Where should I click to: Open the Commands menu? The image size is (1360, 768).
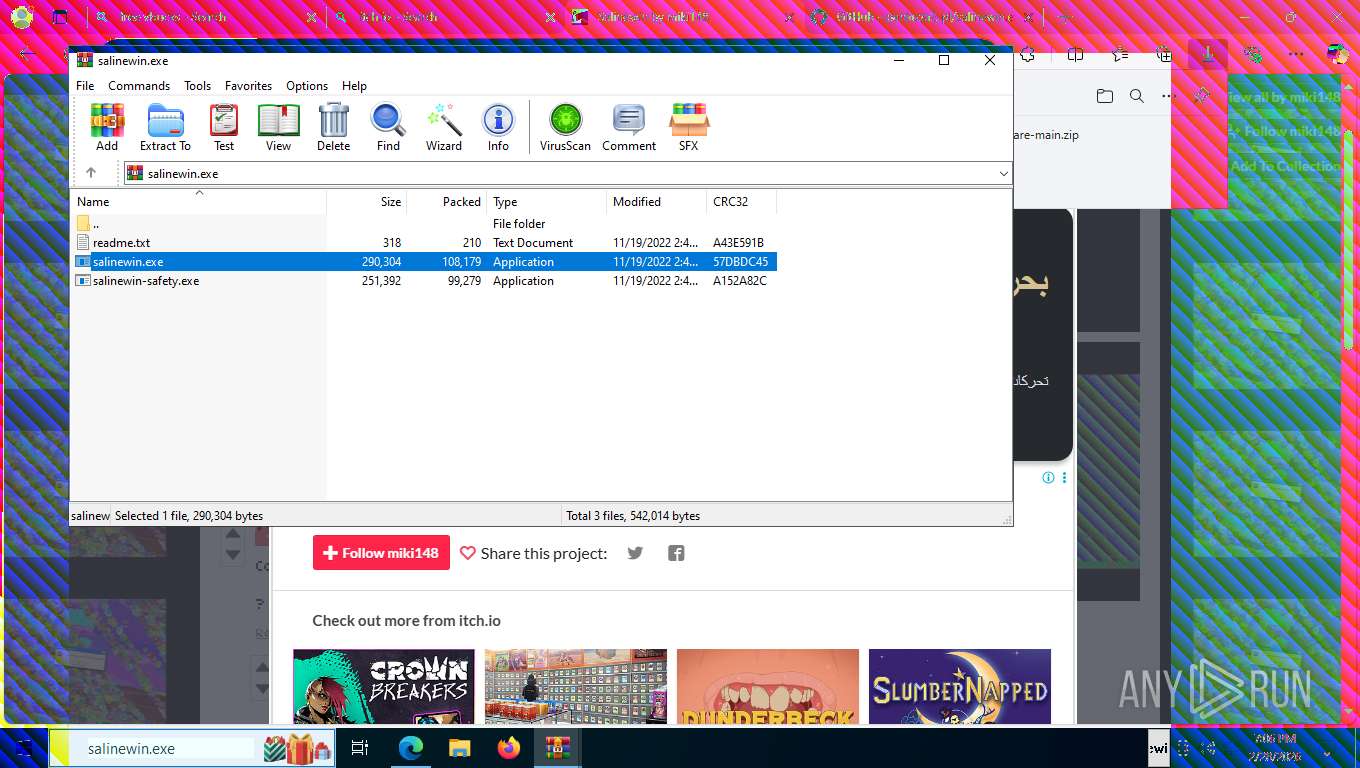139,86
